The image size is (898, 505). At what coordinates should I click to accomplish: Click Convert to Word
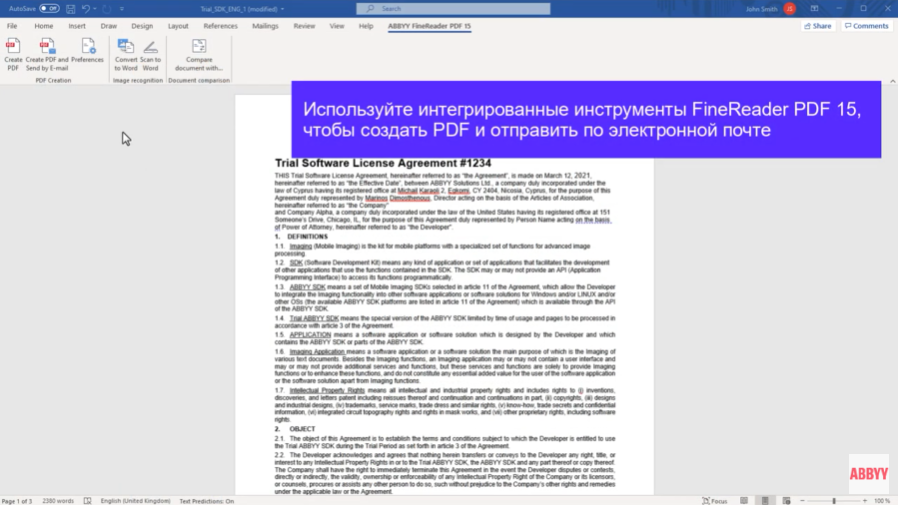[125, 55]
